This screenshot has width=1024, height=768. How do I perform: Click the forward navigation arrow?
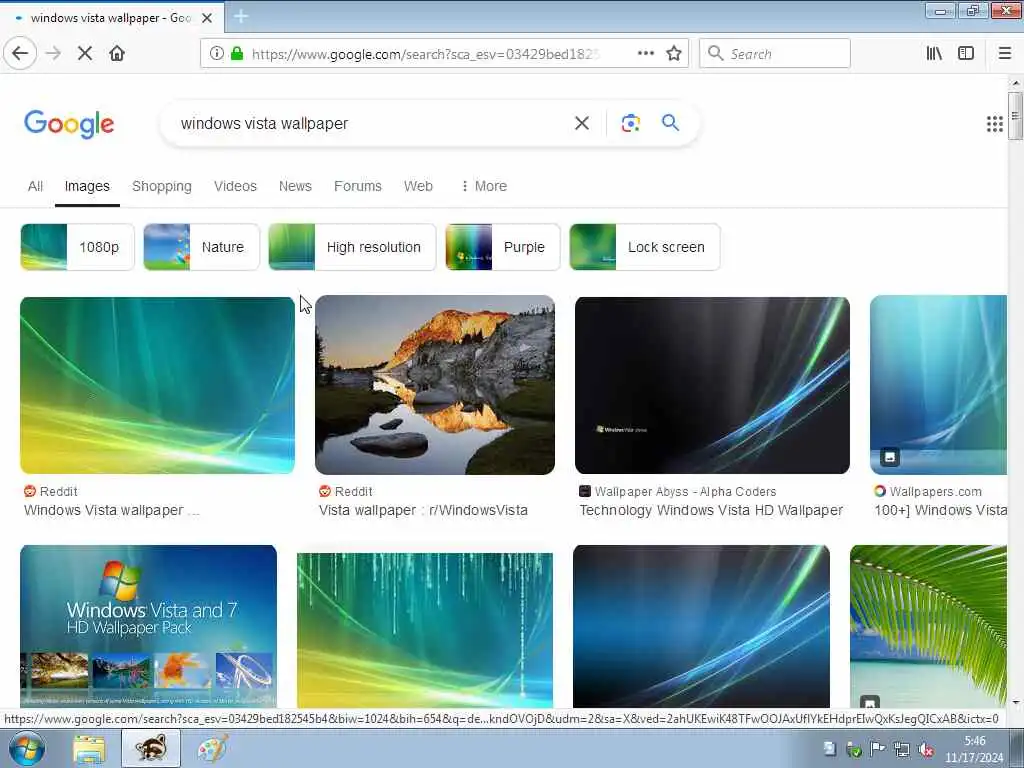pyautogui.click(x=54, y=54)
